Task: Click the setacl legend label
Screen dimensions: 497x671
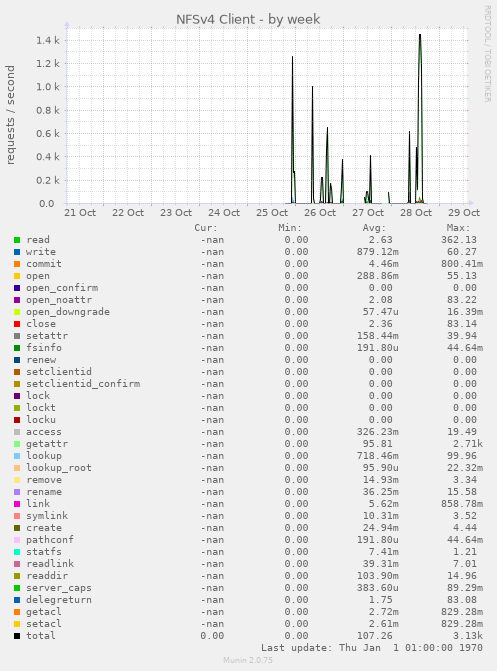Action: tap(44, 623)
